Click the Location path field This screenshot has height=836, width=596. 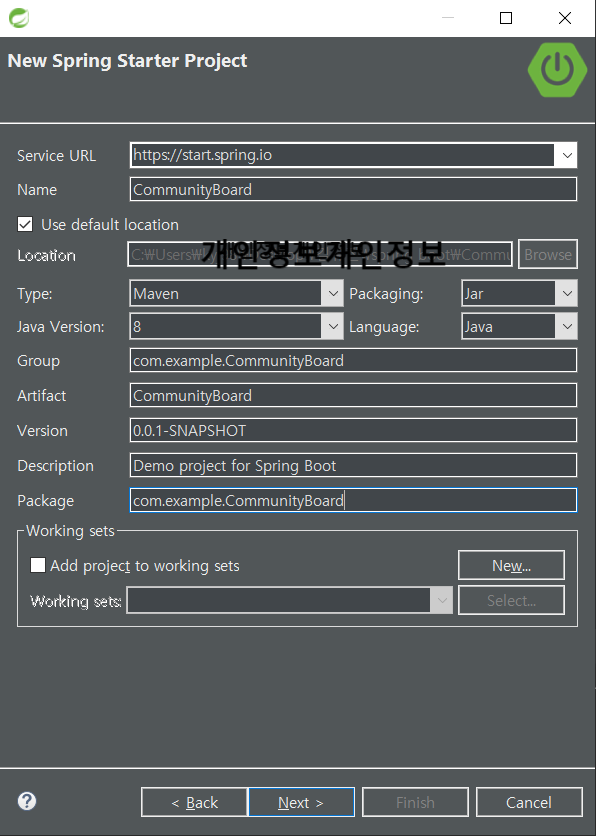click(x=320, y=254)
